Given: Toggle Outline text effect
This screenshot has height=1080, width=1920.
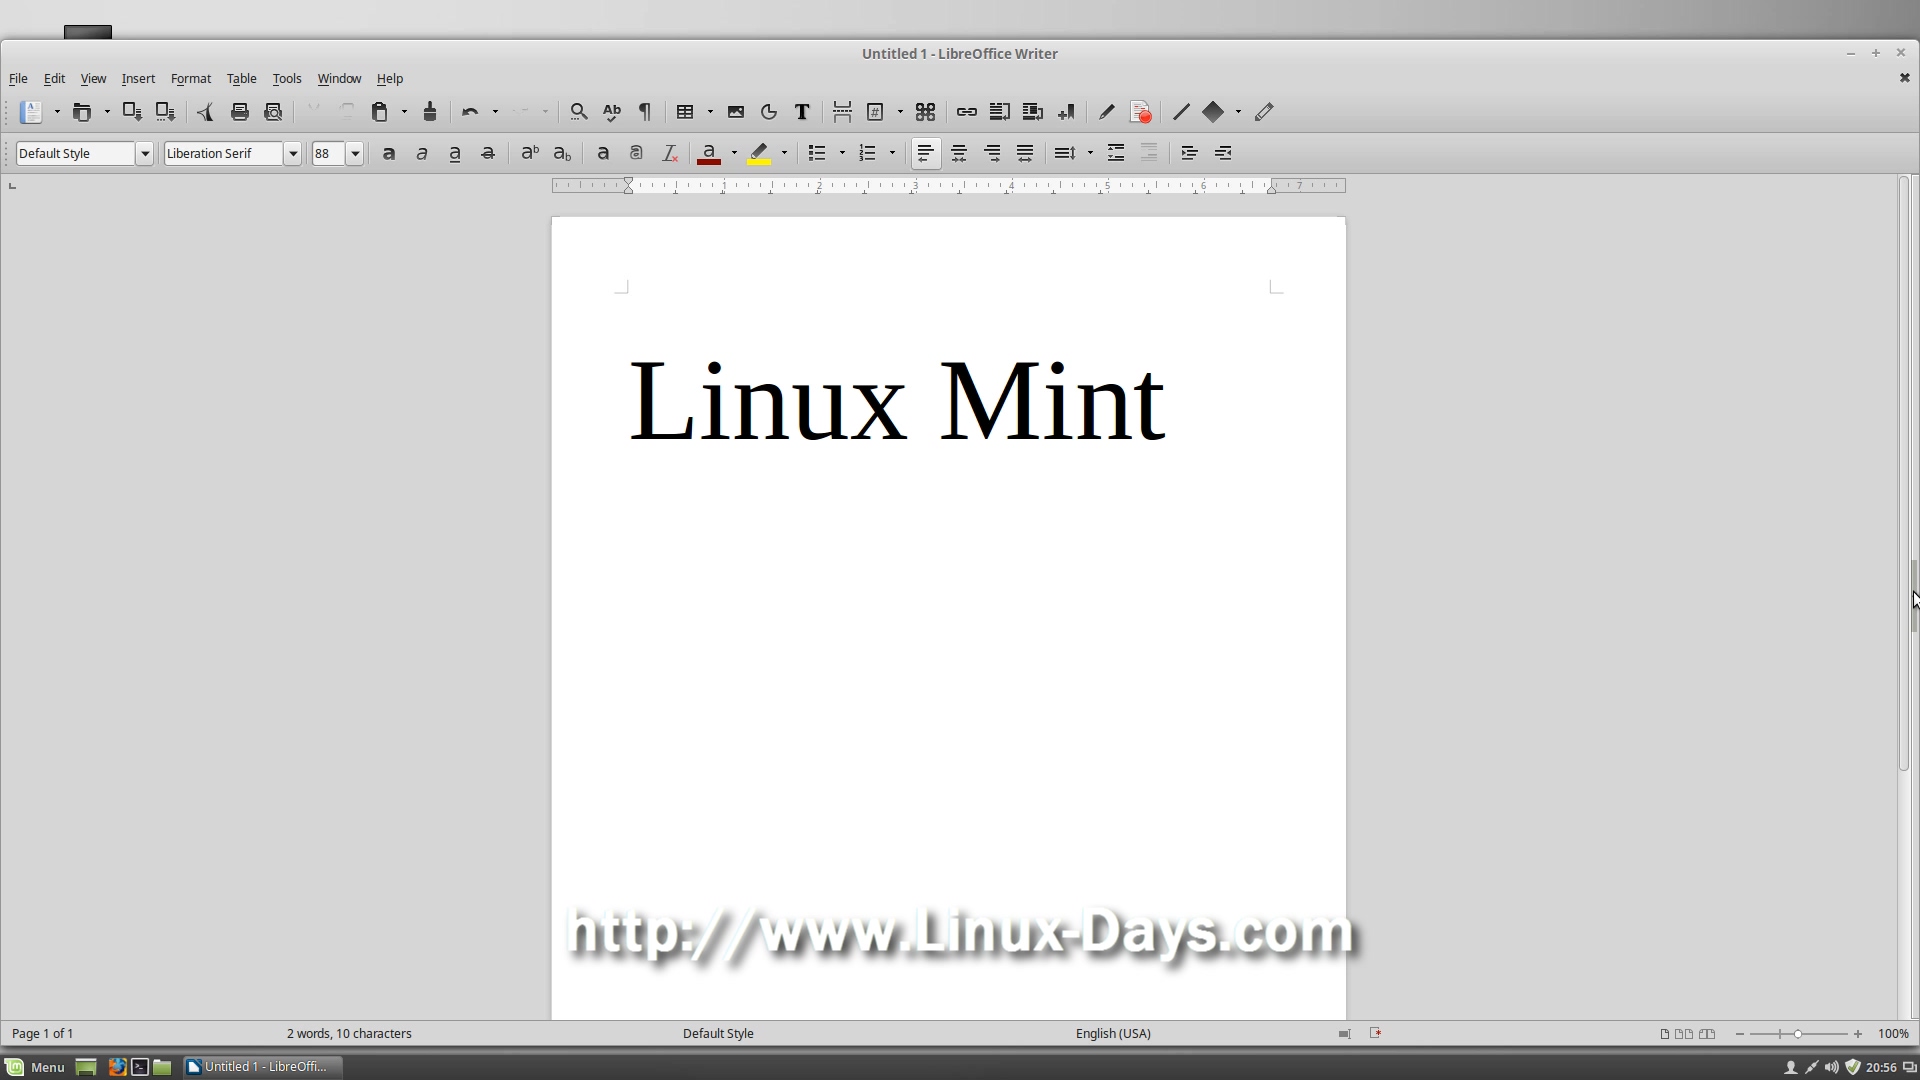Looking at the screenshot, I should pyautogui.click(x=636, y=153).
